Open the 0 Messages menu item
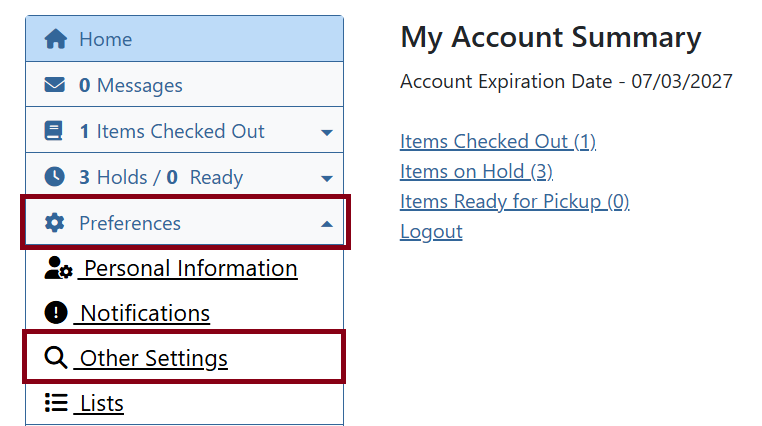The width and height of the screenshot is (762, 426). click(131, 85)
